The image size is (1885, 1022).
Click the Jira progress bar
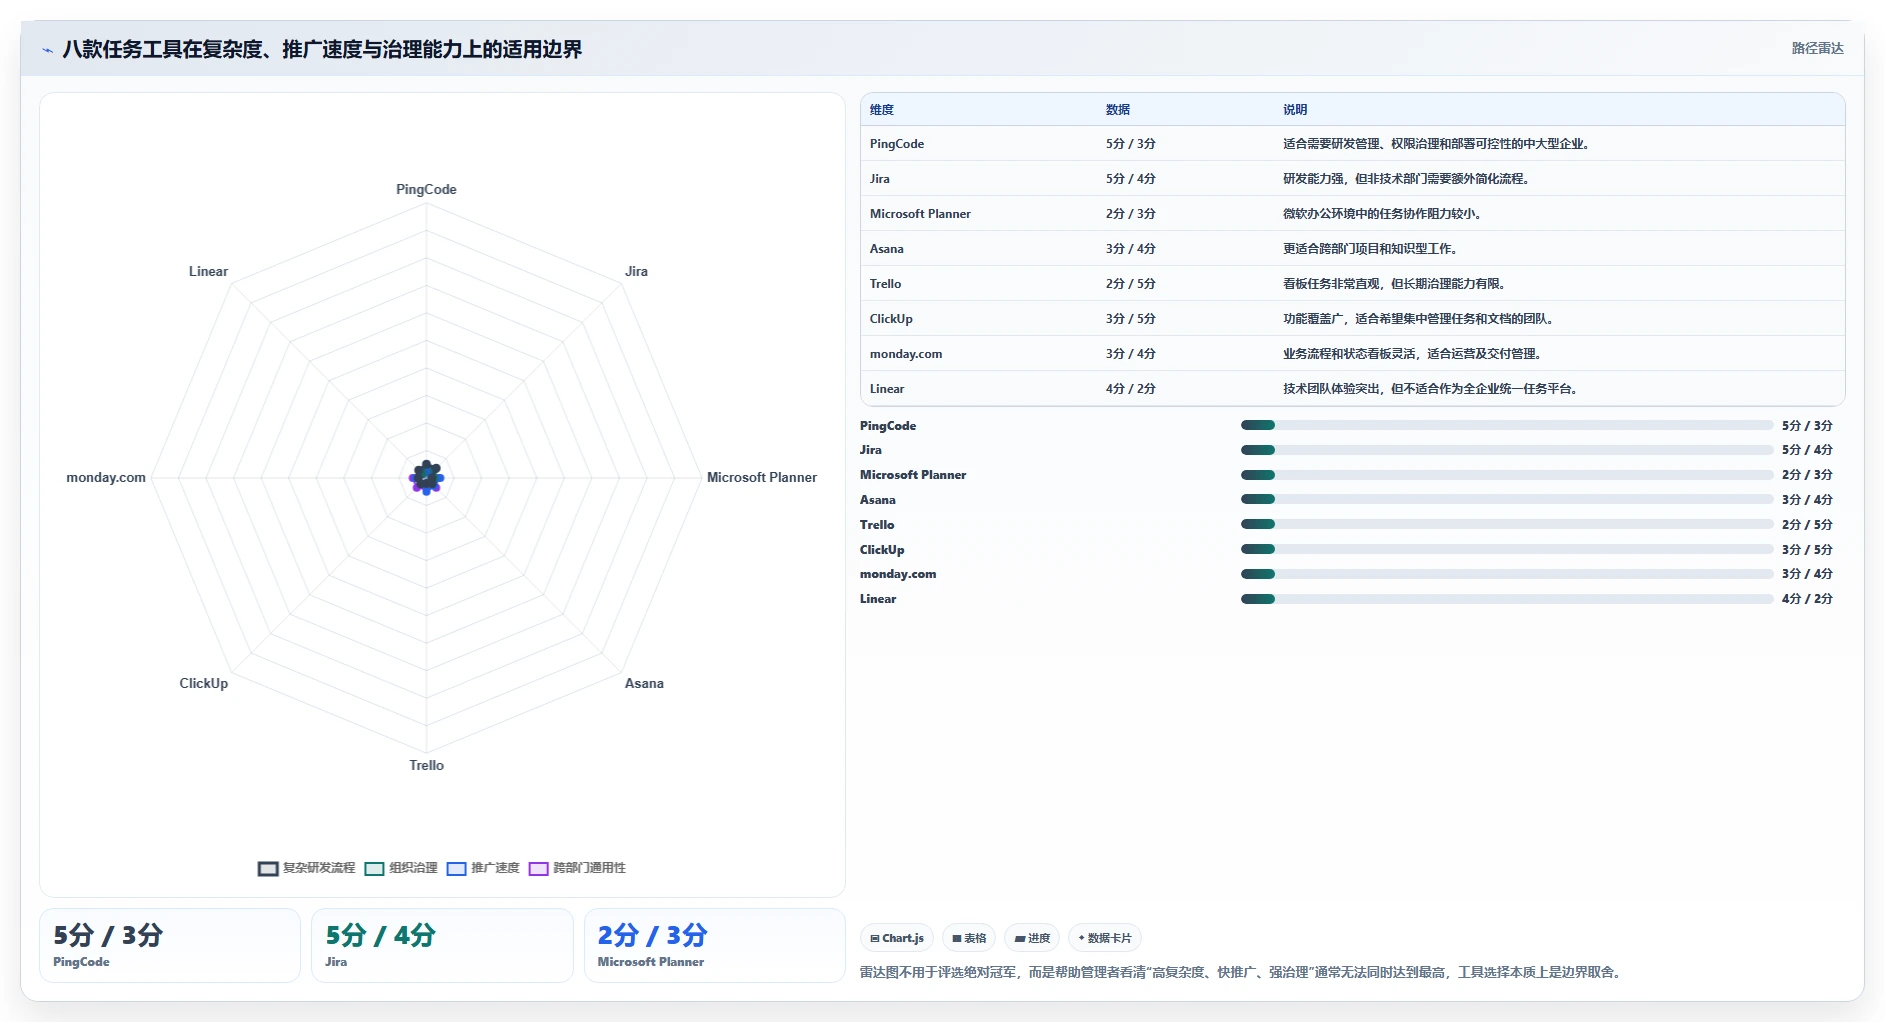click(1506, 450)
